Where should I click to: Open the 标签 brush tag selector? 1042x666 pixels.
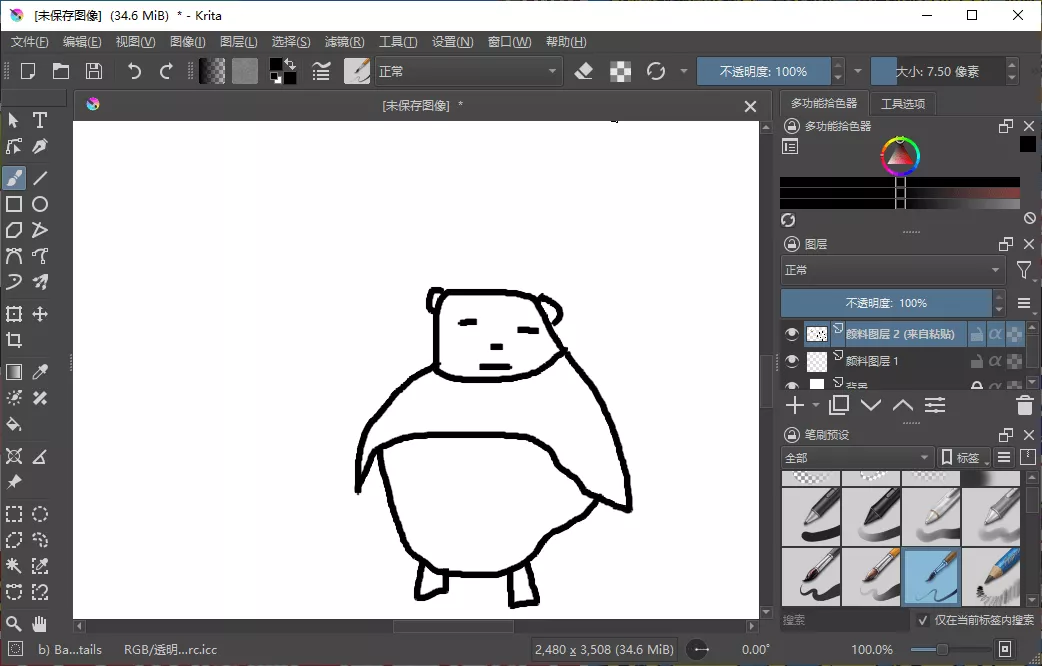coord(963,457)
